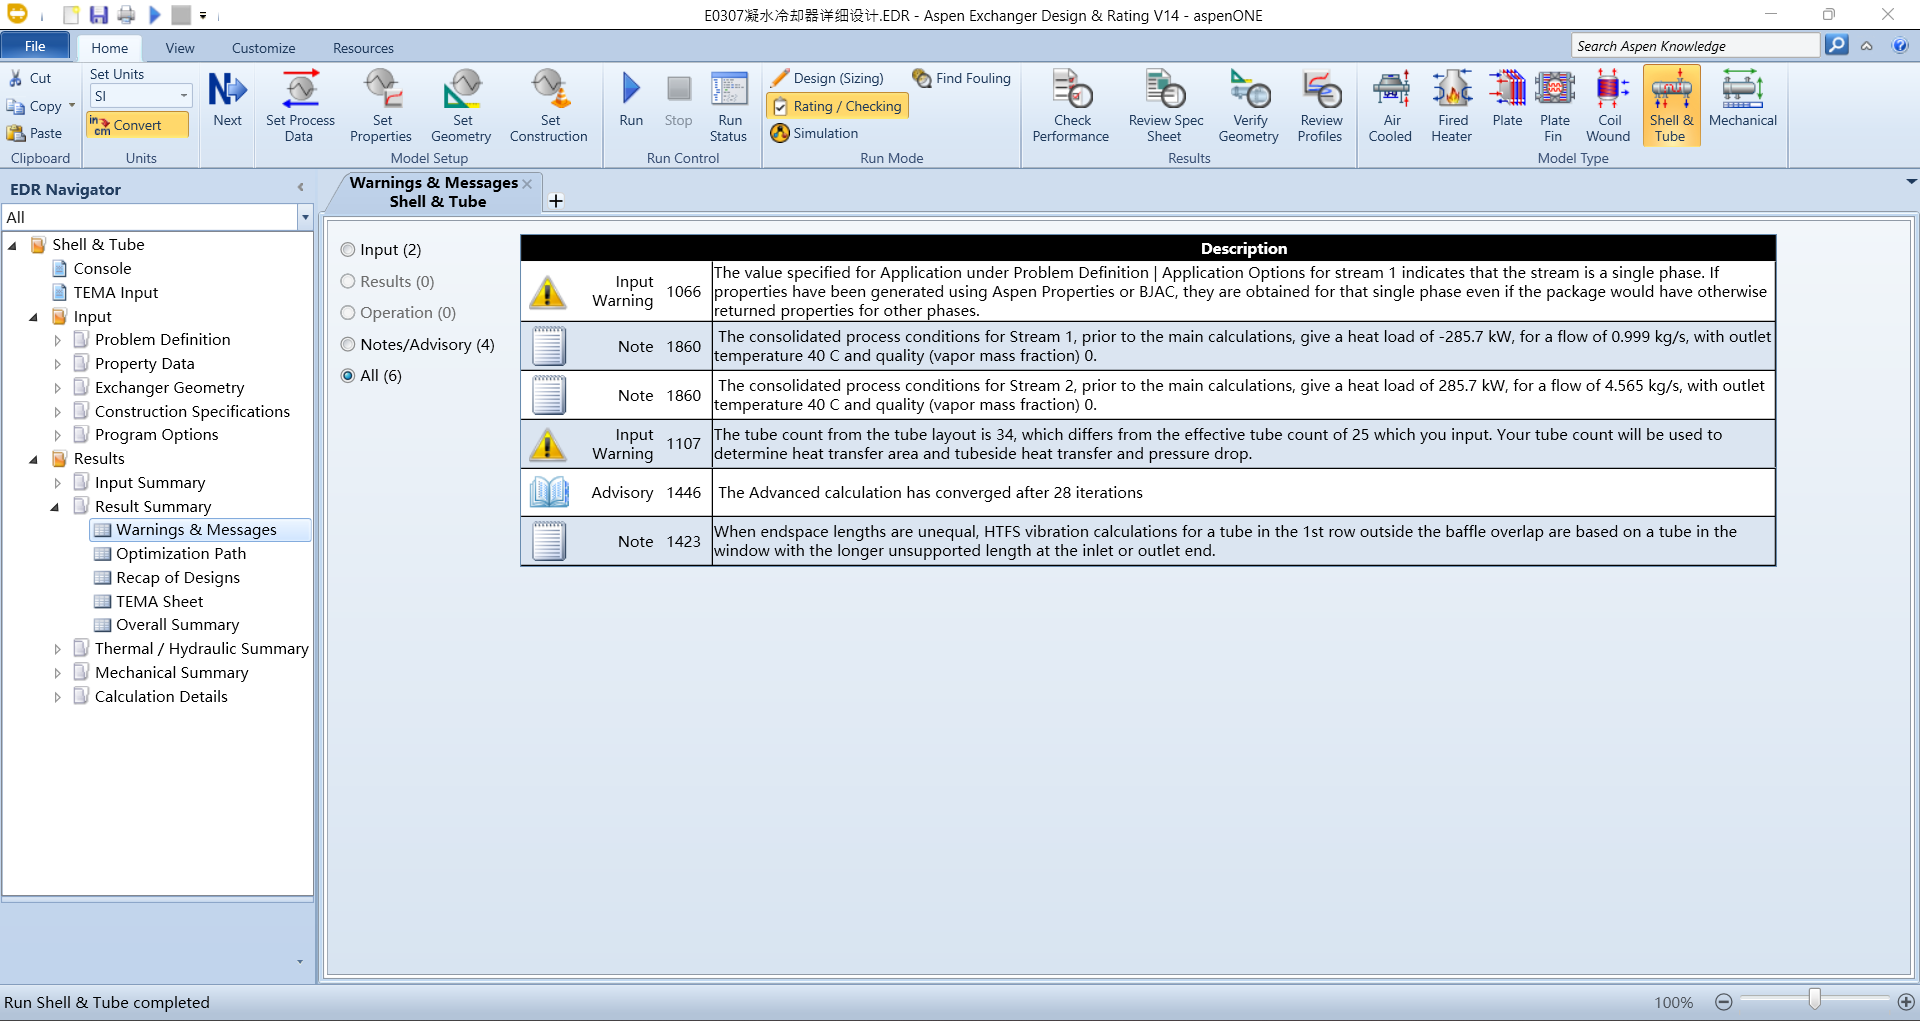
Task: Open Review Spec Sheet
Action: [1166, 106]
